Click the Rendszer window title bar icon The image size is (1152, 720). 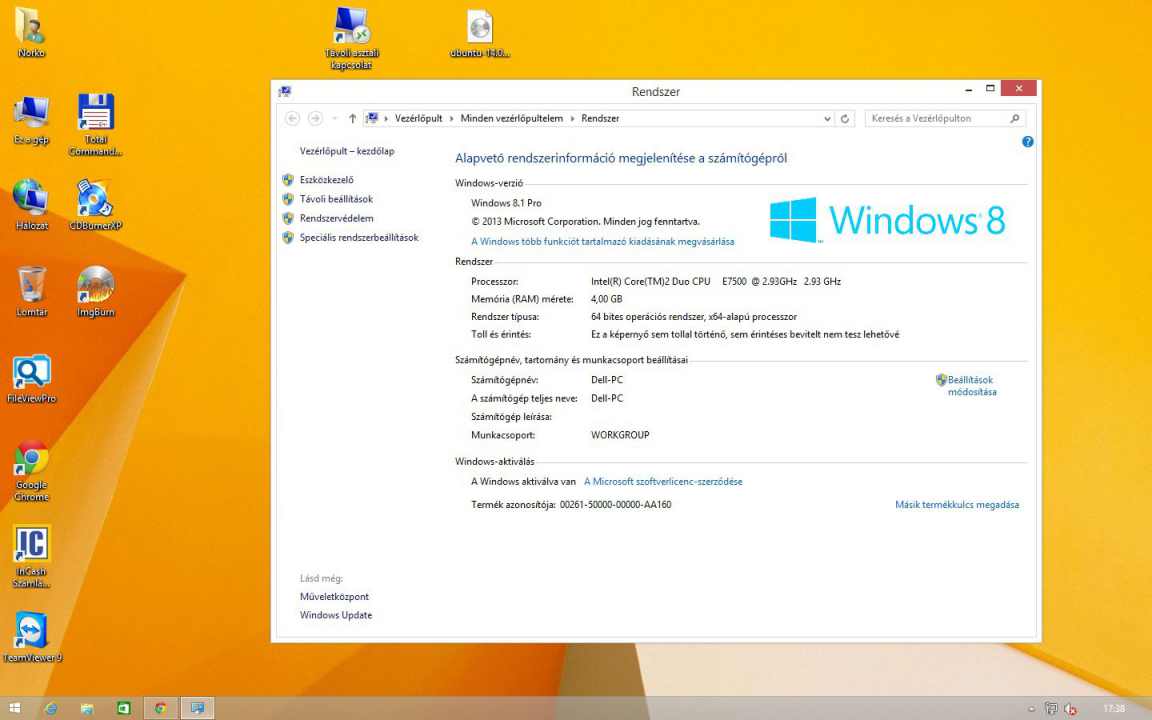click(285, 91)
